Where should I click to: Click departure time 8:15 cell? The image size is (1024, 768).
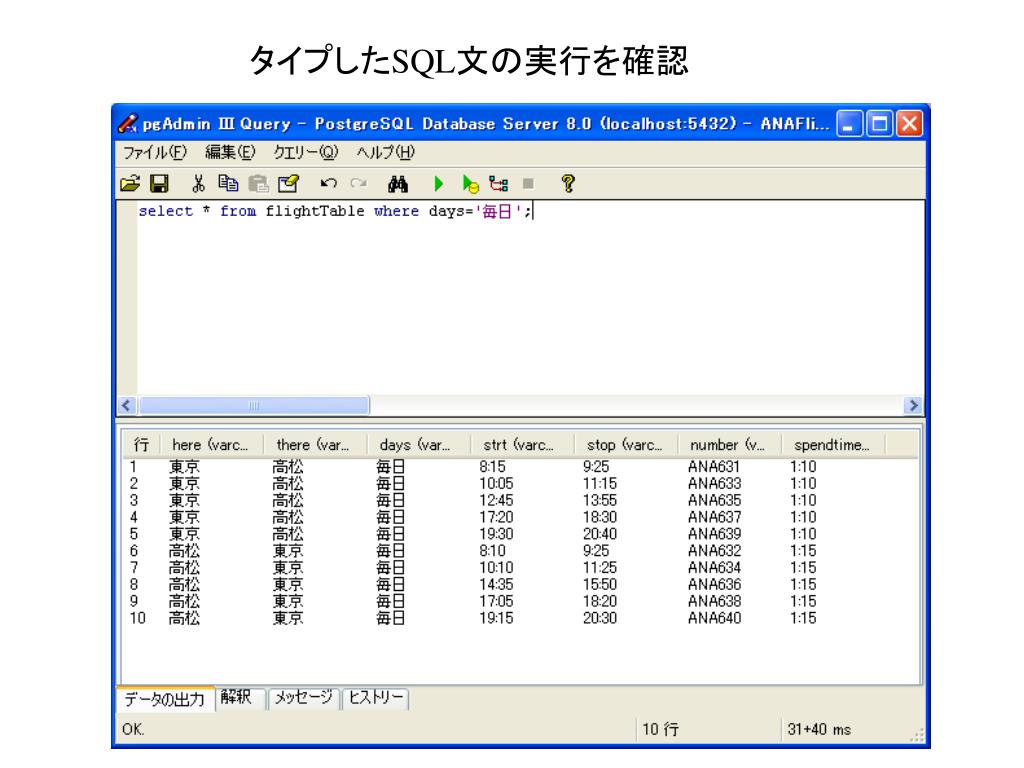point(492,467)
